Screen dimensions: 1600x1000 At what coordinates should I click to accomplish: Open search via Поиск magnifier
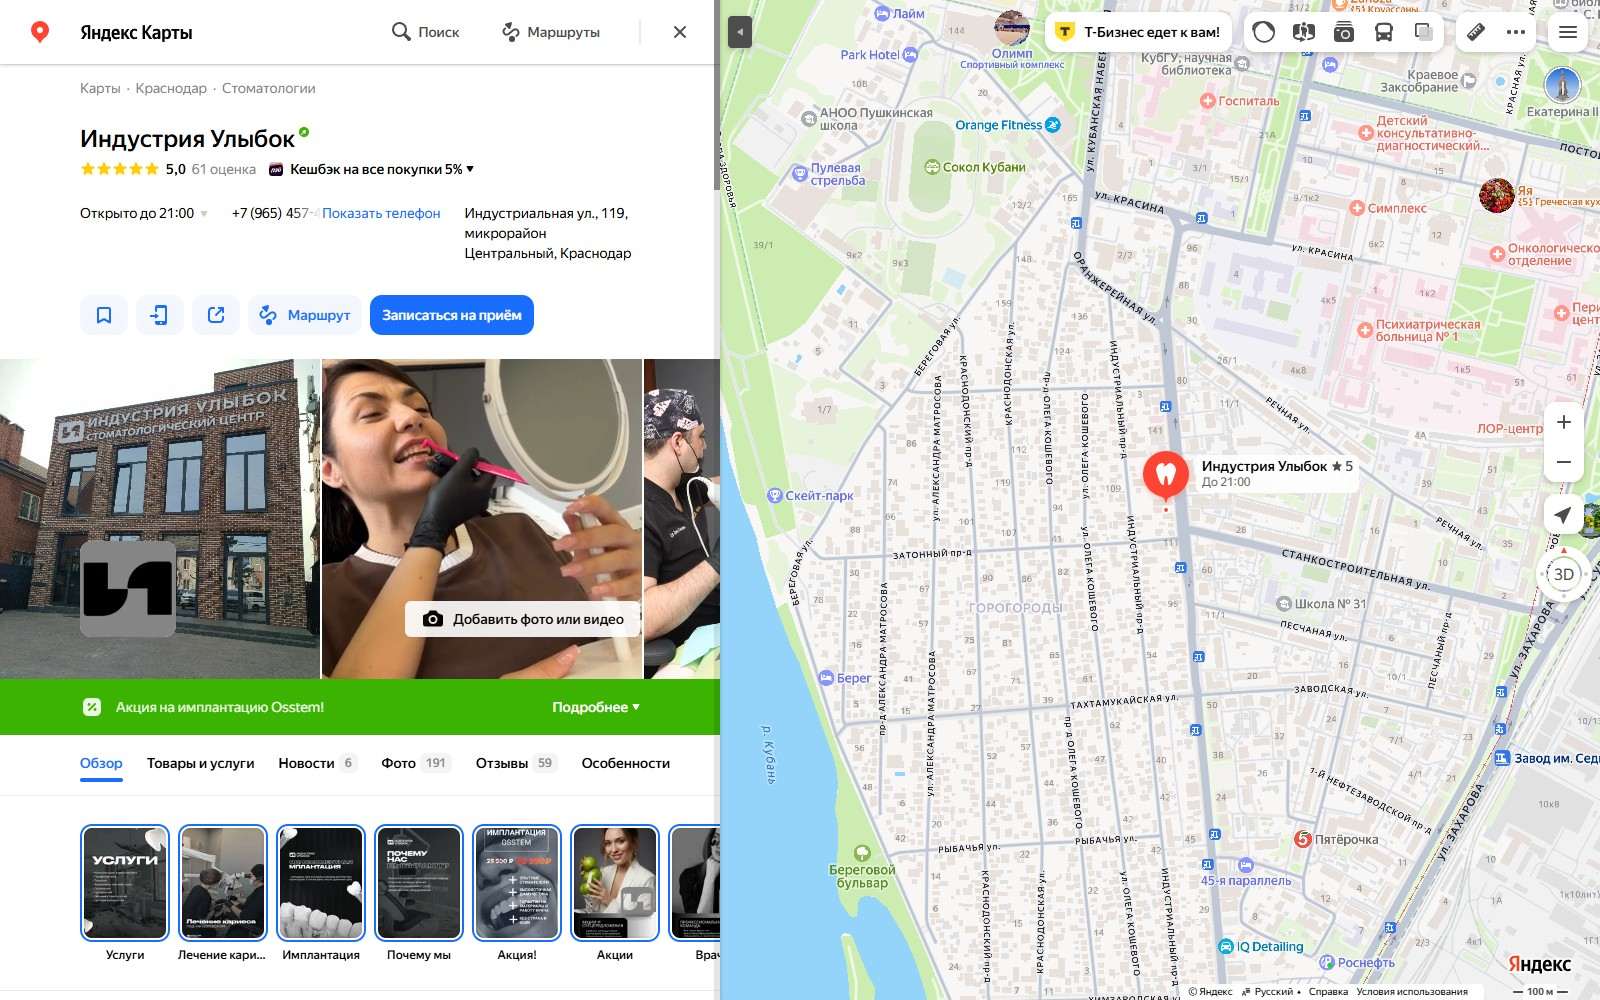425,32
